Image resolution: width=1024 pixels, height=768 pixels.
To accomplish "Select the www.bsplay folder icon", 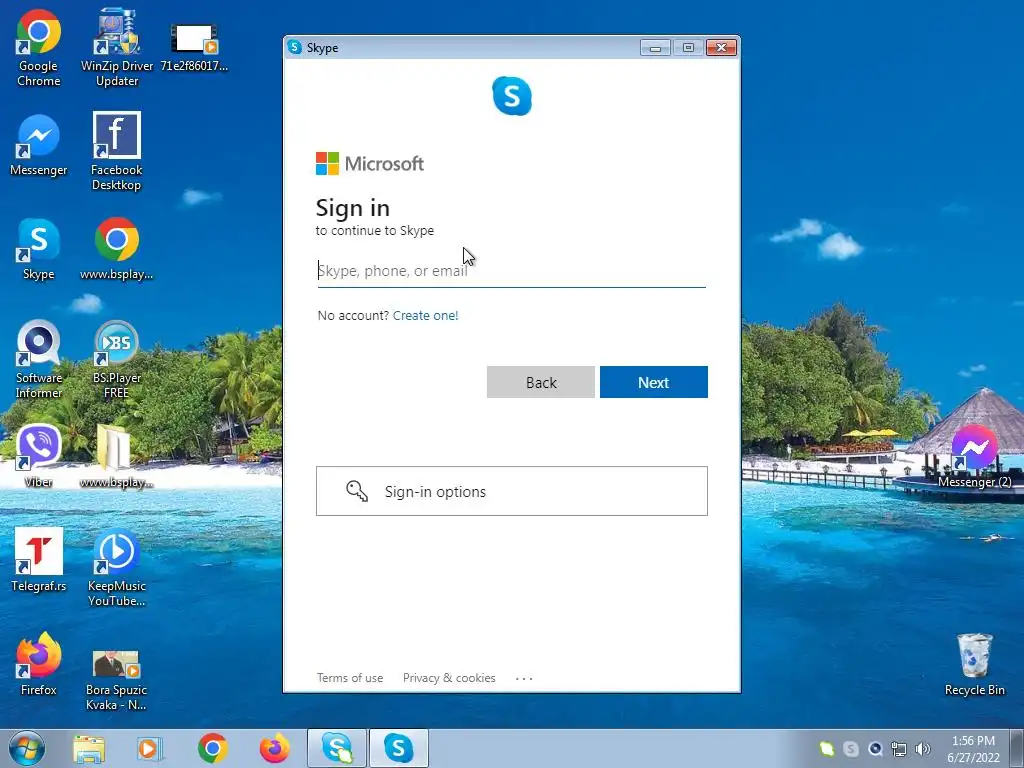I will coord(116,456).
